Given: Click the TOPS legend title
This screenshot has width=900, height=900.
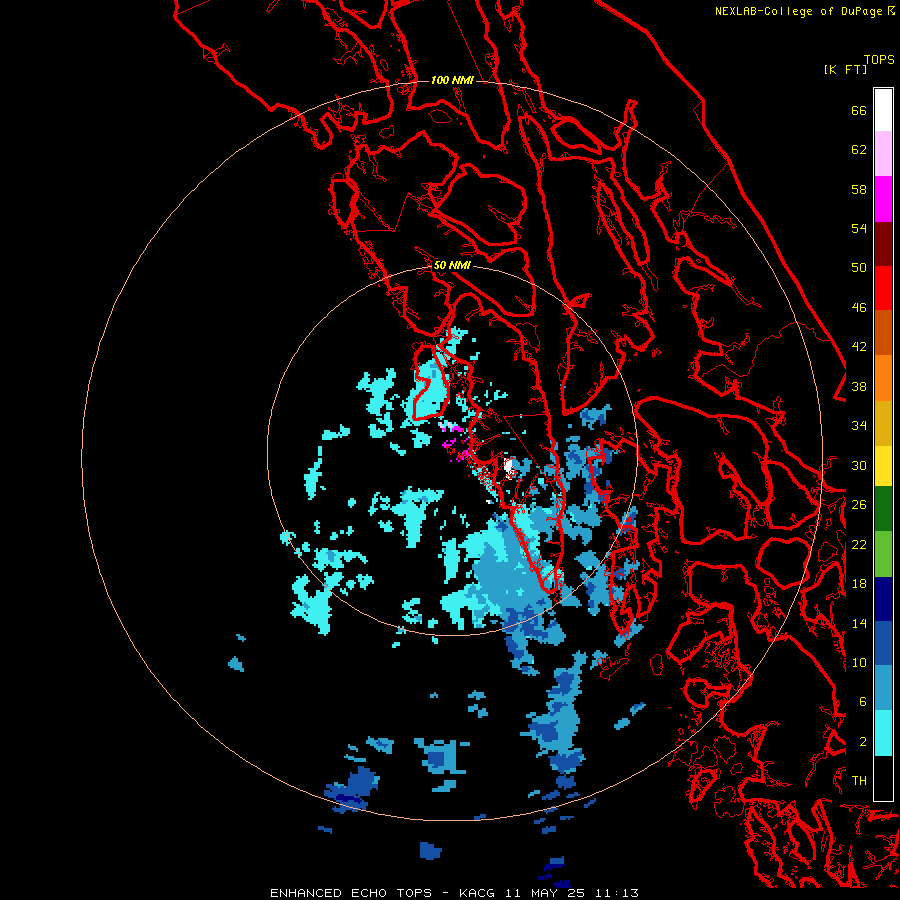Looking at the screenshot, I should [879, 60].
